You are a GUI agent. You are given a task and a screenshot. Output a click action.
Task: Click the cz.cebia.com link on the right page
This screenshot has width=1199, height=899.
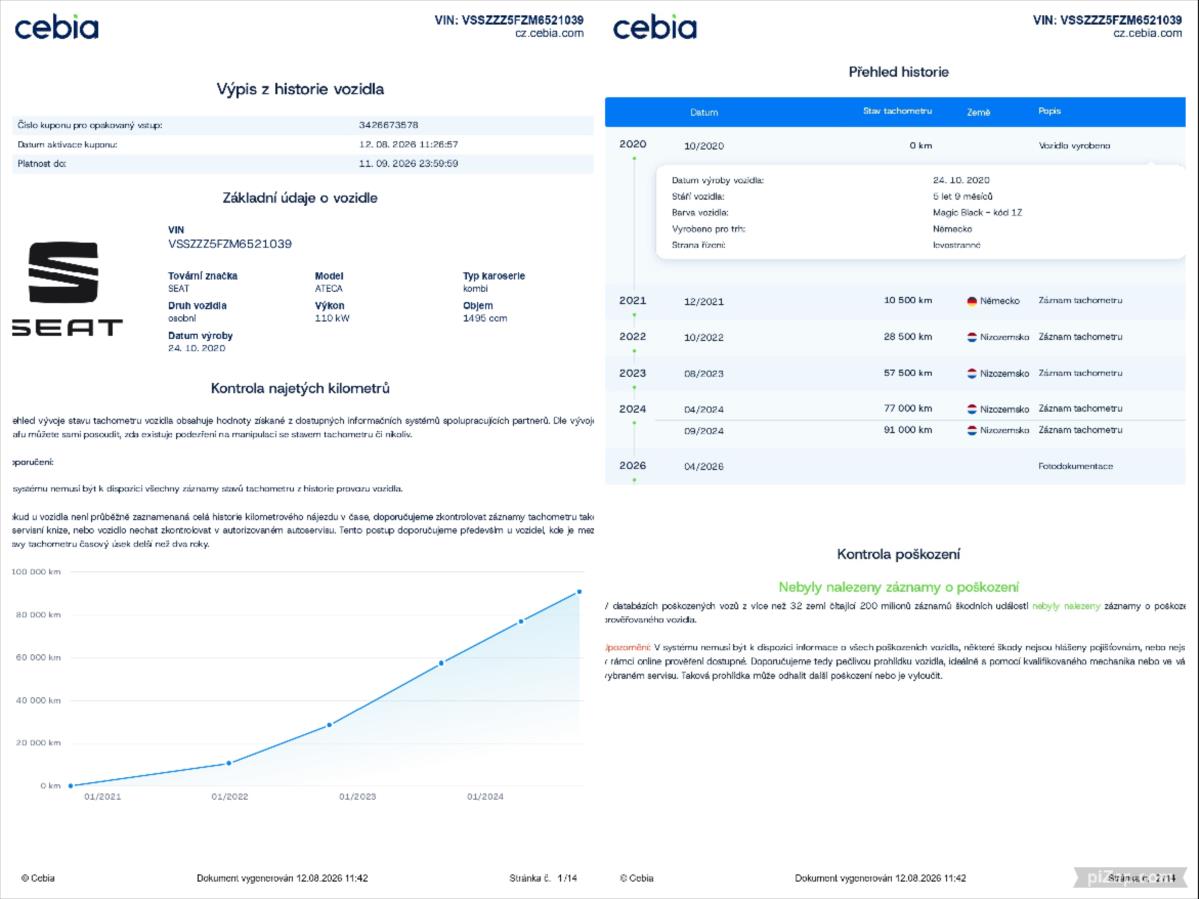1148,34
